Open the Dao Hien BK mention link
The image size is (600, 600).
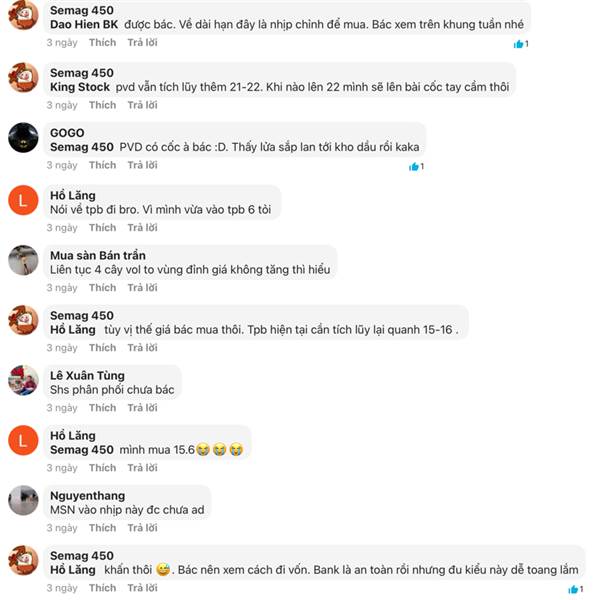pyautogui.click(x=84, y=24)
